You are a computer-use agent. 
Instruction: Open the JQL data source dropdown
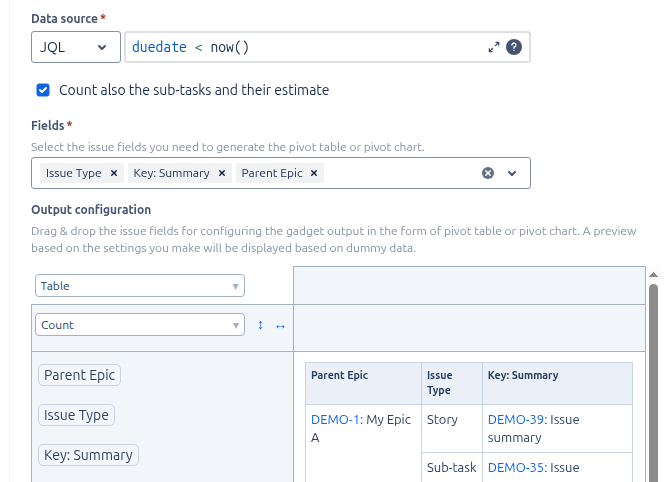pos(74,47)
